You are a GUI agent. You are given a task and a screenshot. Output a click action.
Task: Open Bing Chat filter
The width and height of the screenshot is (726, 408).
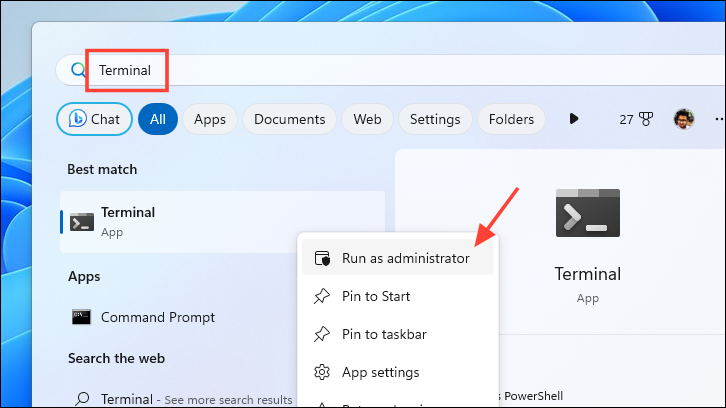tap(94, 119)
